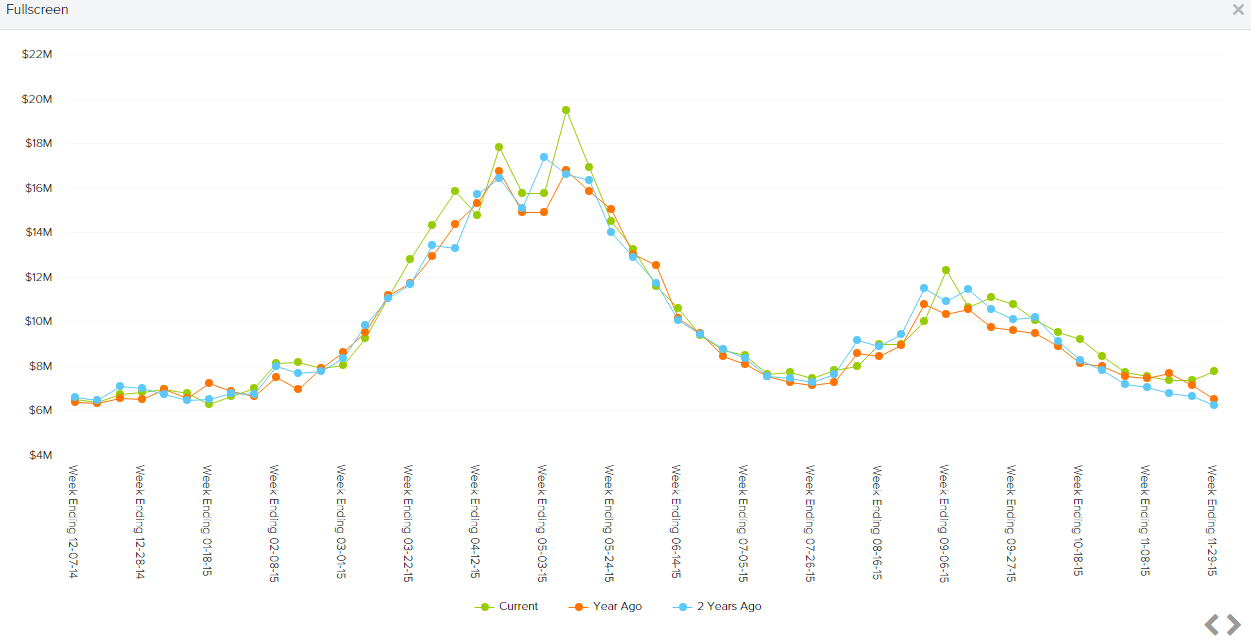
Task: Select the first green point above Week Ending 04-12-15
Action: [477, 214]
